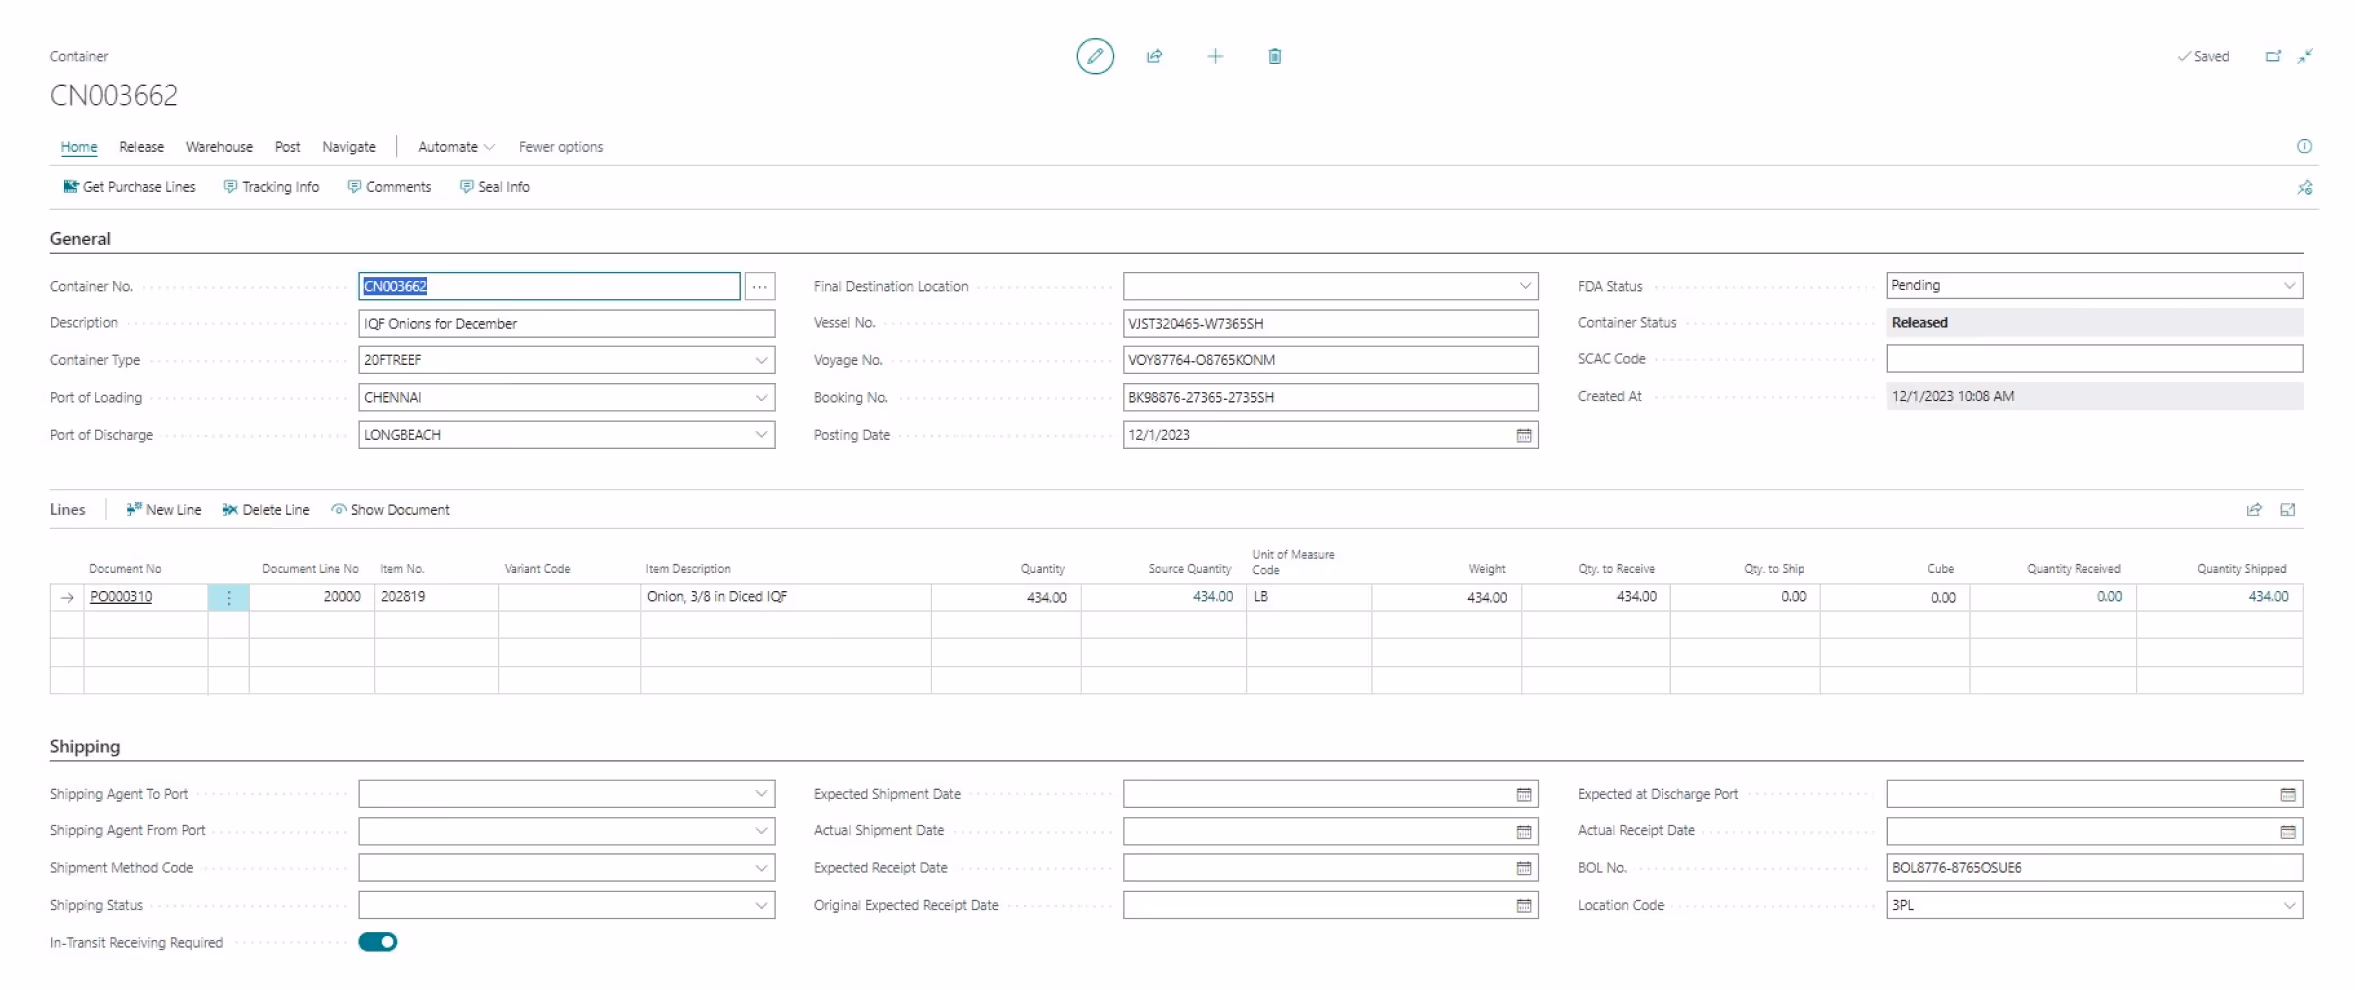Open Comments action
The image size is (2355, 990).
389,187
